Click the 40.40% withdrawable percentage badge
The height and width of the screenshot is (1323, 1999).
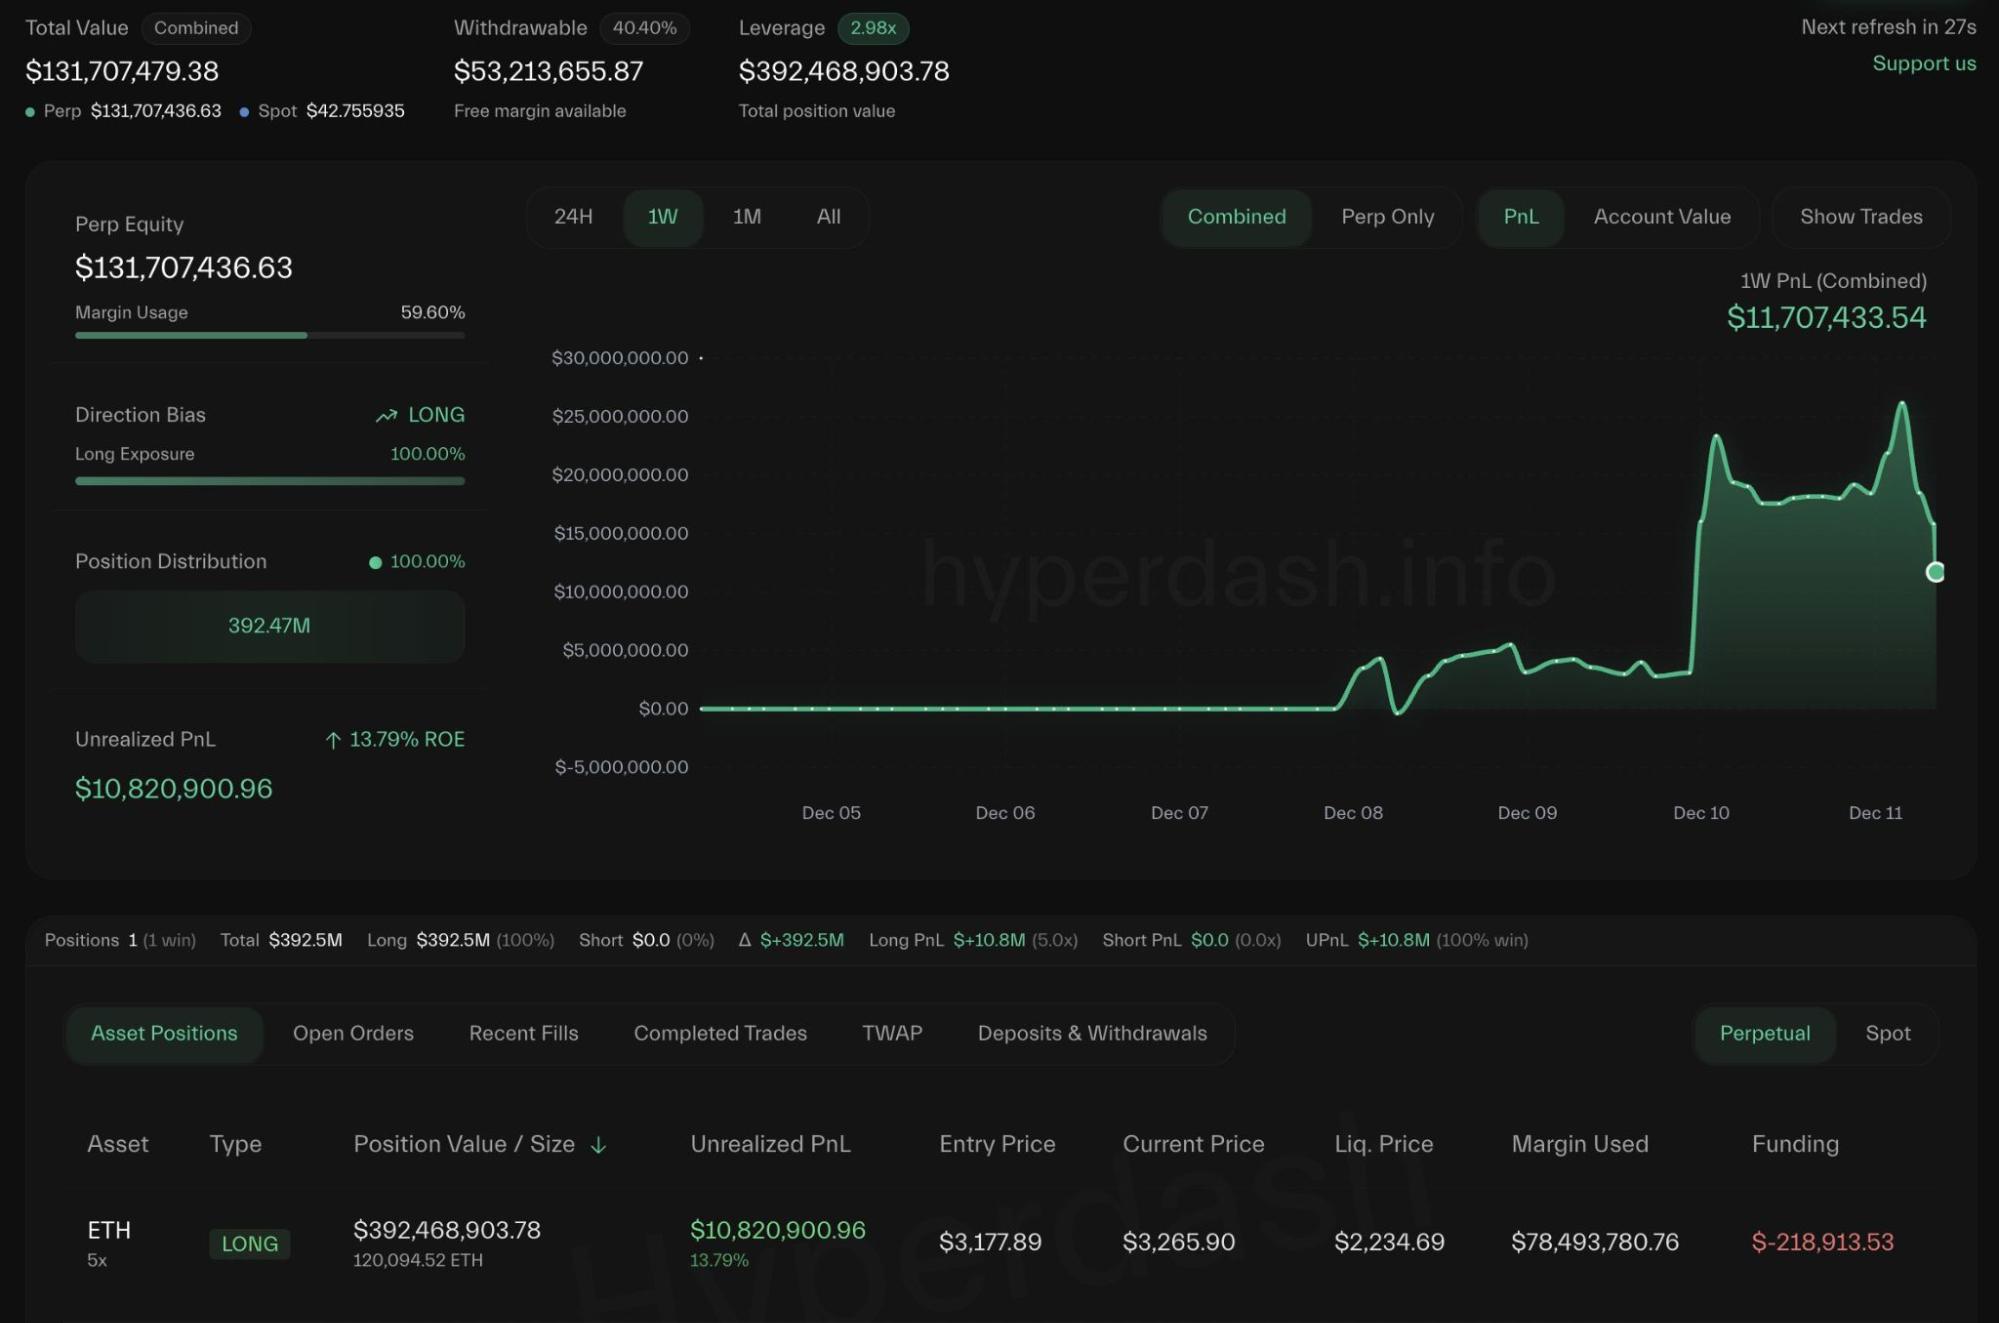645,28
